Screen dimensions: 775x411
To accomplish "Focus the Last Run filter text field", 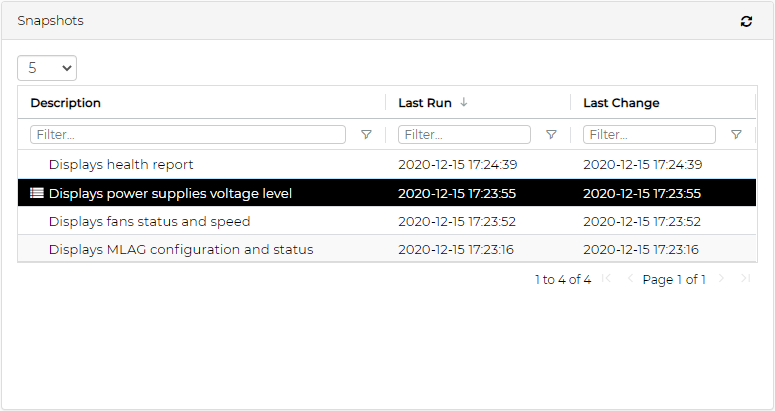I will tap(464, 134).
